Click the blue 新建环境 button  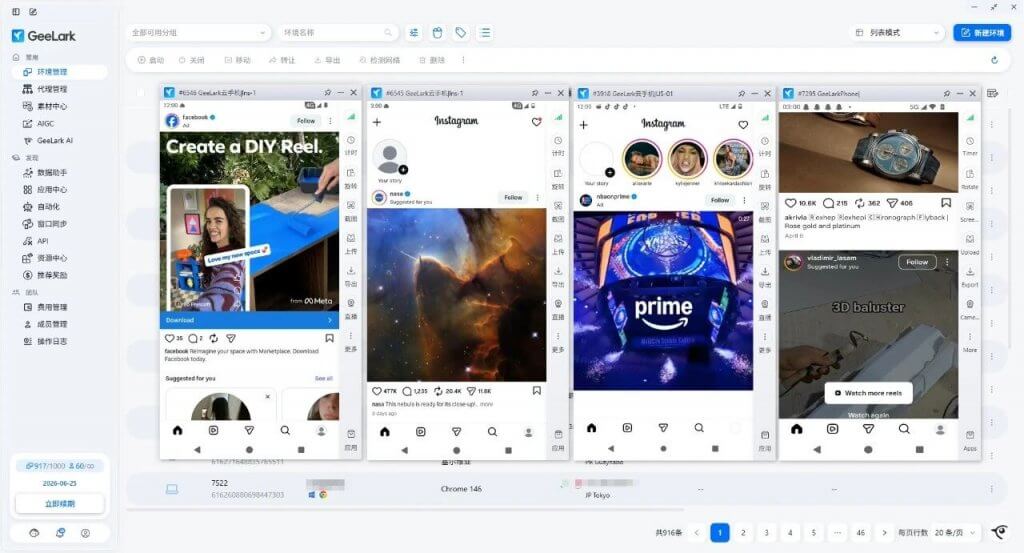coord(981,33)
